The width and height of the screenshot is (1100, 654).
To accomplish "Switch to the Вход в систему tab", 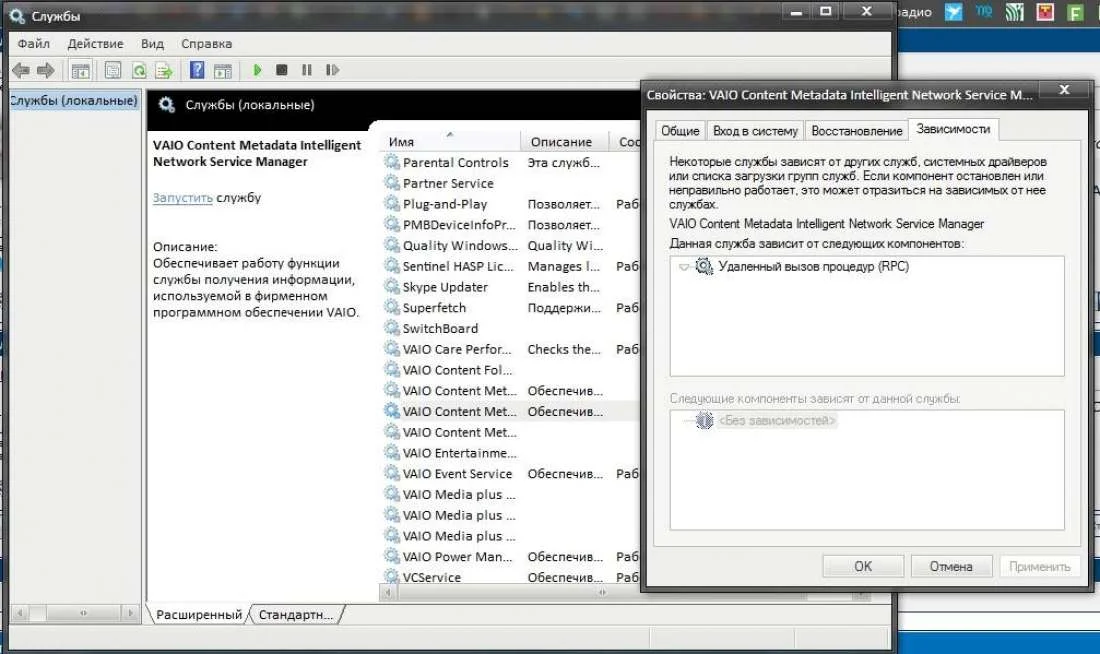I will 755,131.
